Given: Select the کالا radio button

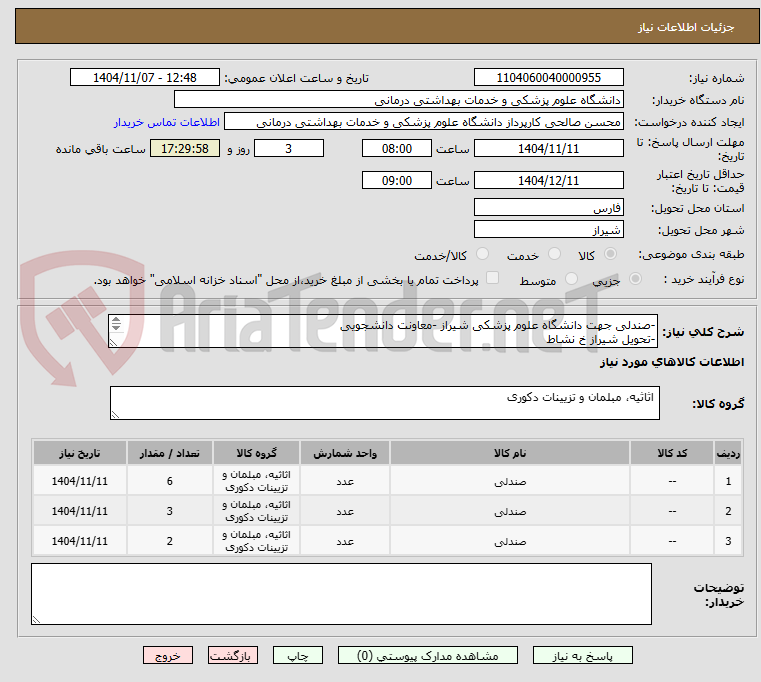Looking at the screenshot, I should click(611, 254).
